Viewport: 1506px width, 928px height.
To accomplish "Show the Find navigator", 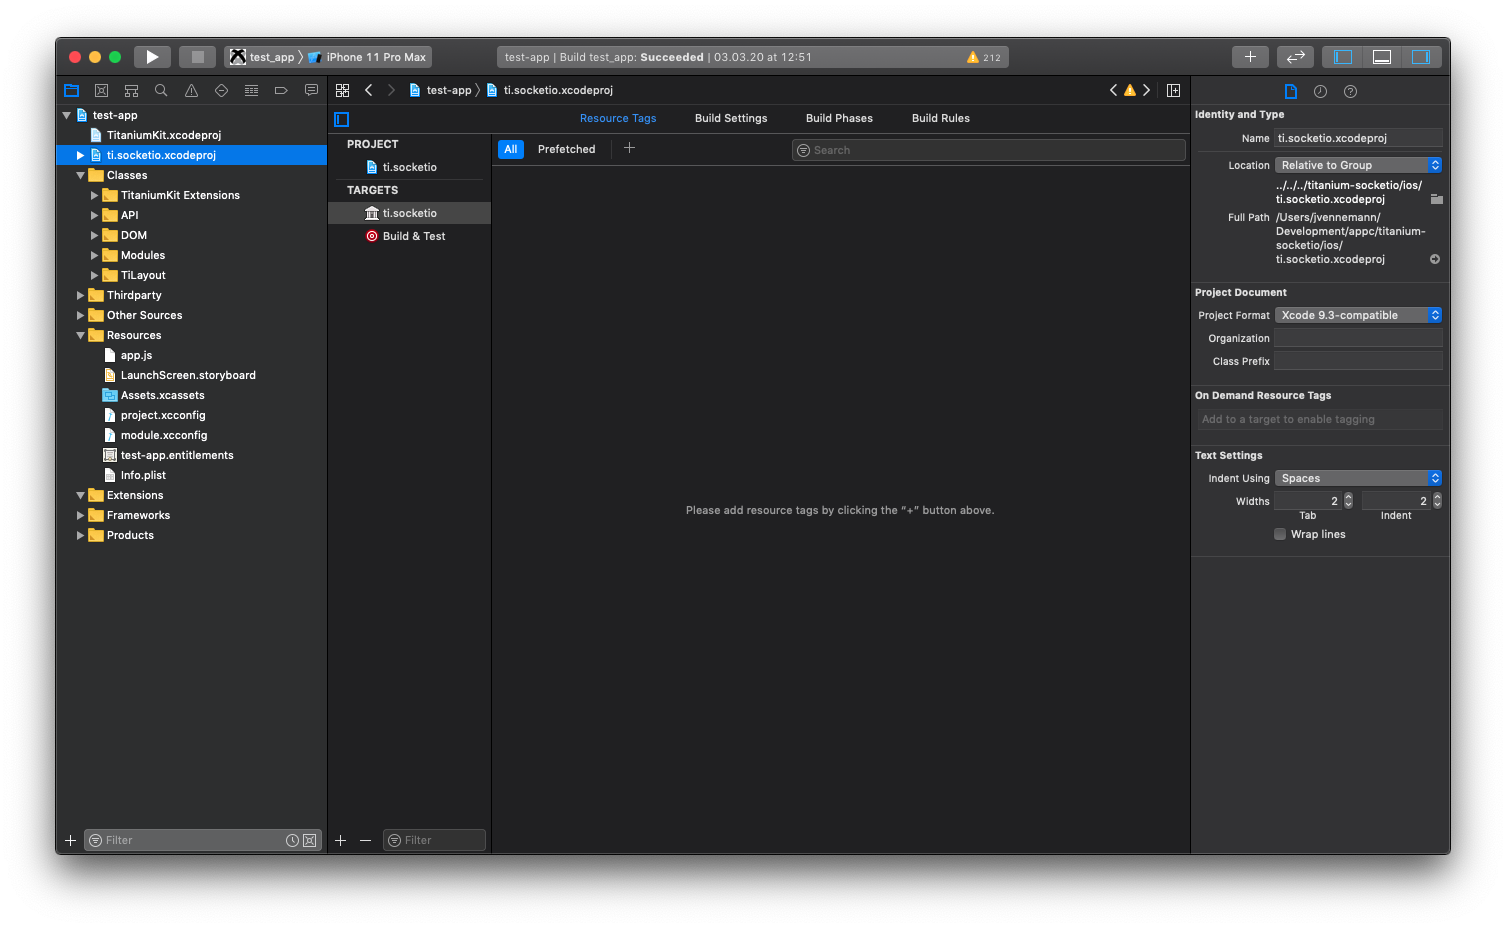I will tap(161, 90).
